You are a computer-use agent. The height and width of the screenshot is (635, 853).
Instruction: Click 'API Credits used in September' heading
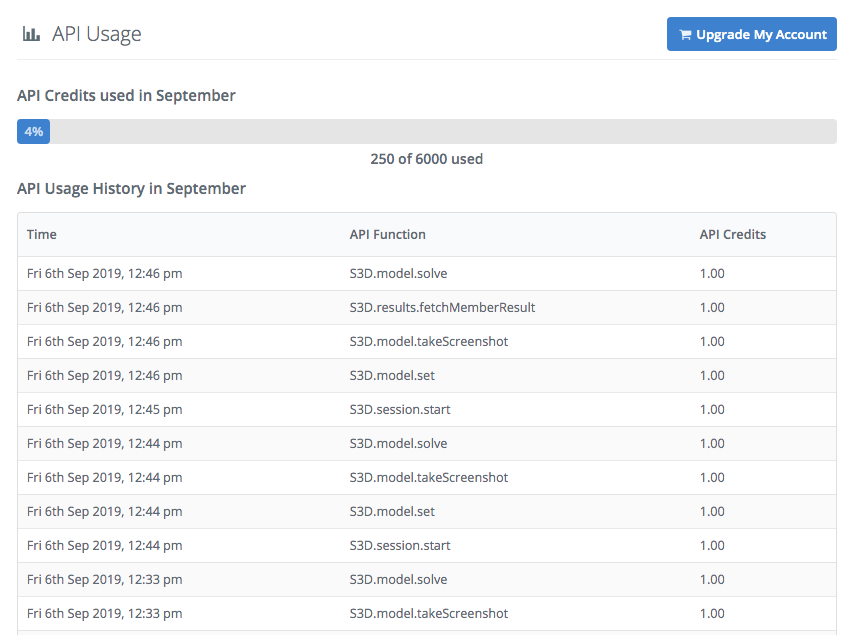(126, 96)
